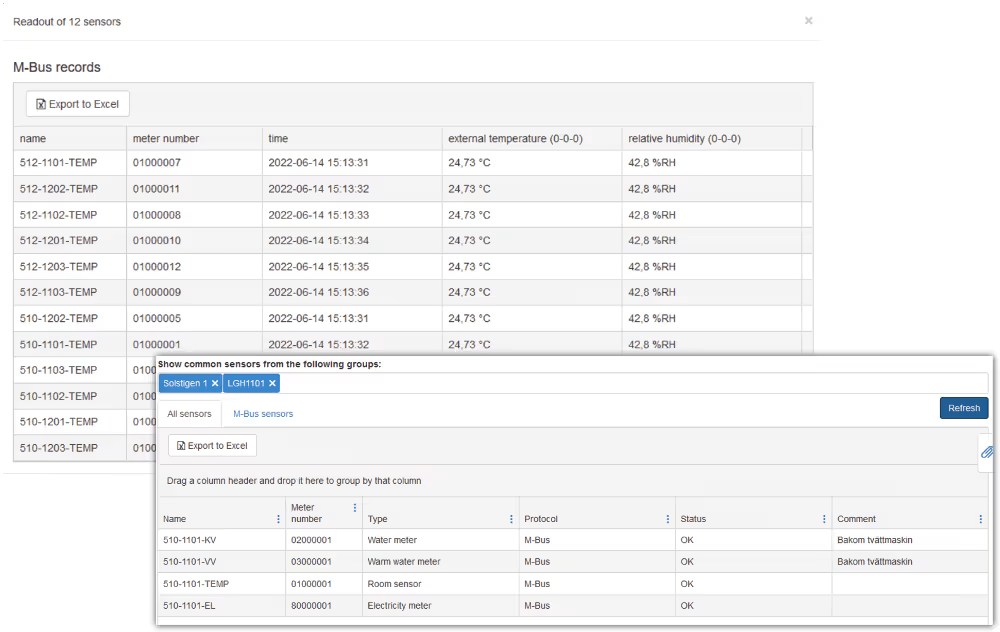Remove the Solstigen 1 group tag
1000x632 pixels.
[x=214, y=384]
